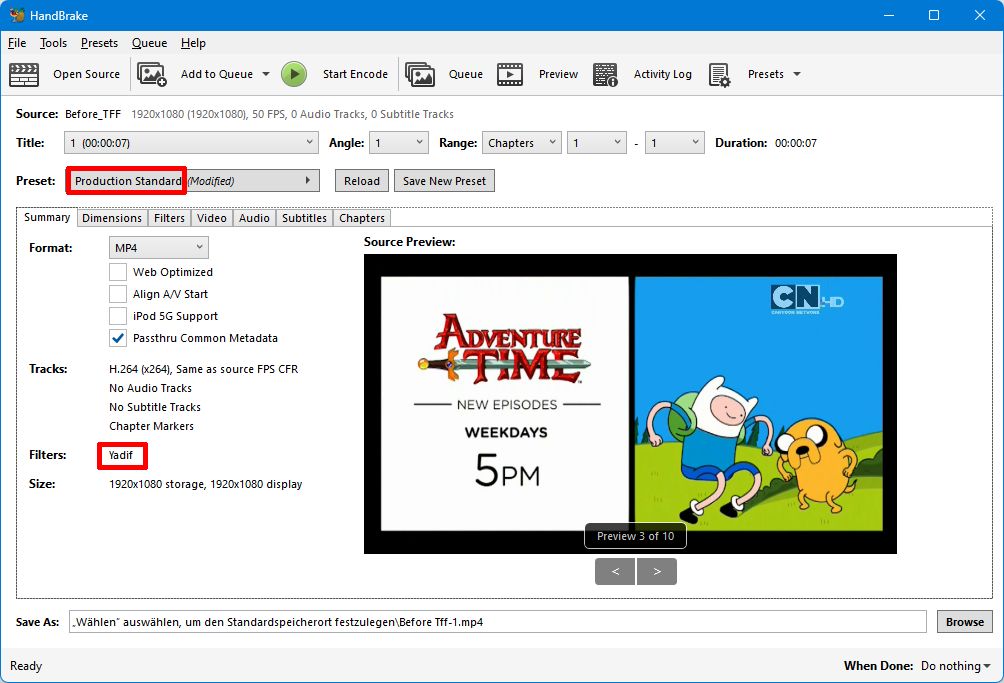Screen dimensions: 1004x683
Task: Show the previous preview image
Action: point(615,571)
